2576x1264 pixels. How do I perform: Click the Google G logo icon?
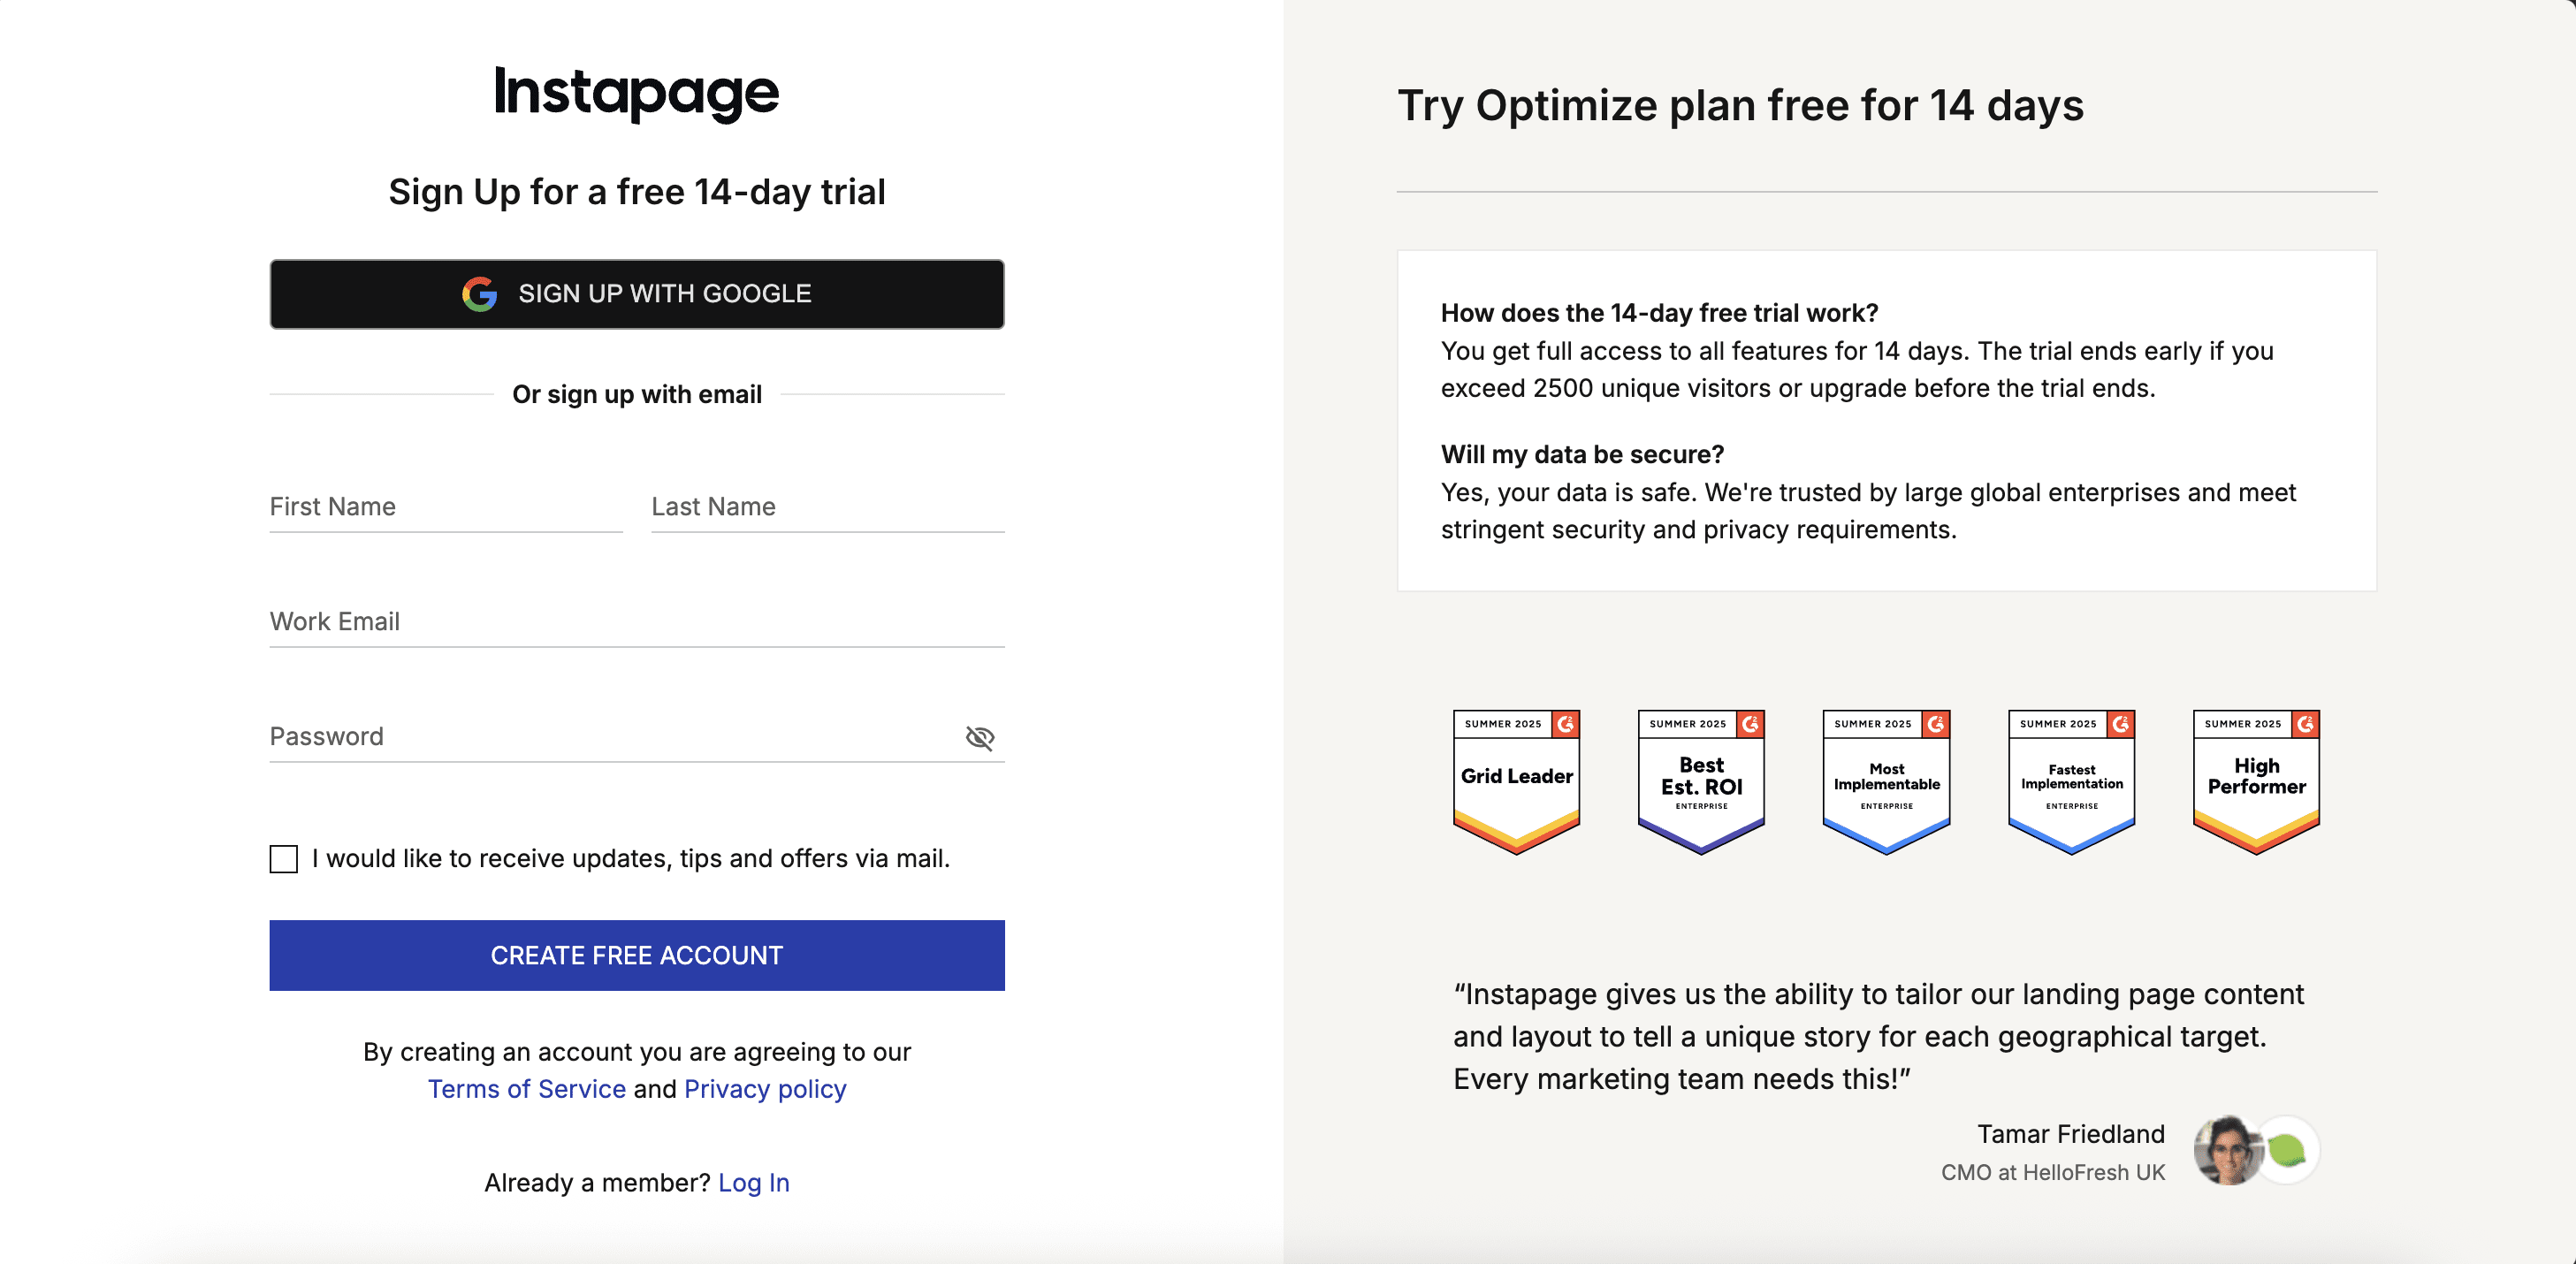pos(480,294)
